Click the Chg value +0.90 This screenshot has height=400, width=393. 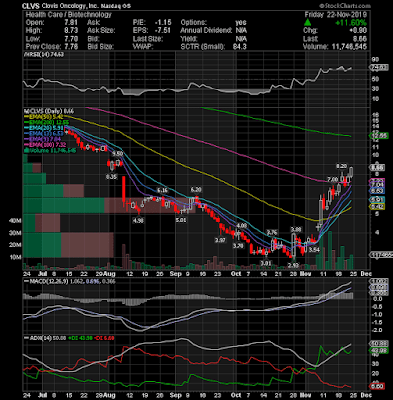tap(358, 31)
